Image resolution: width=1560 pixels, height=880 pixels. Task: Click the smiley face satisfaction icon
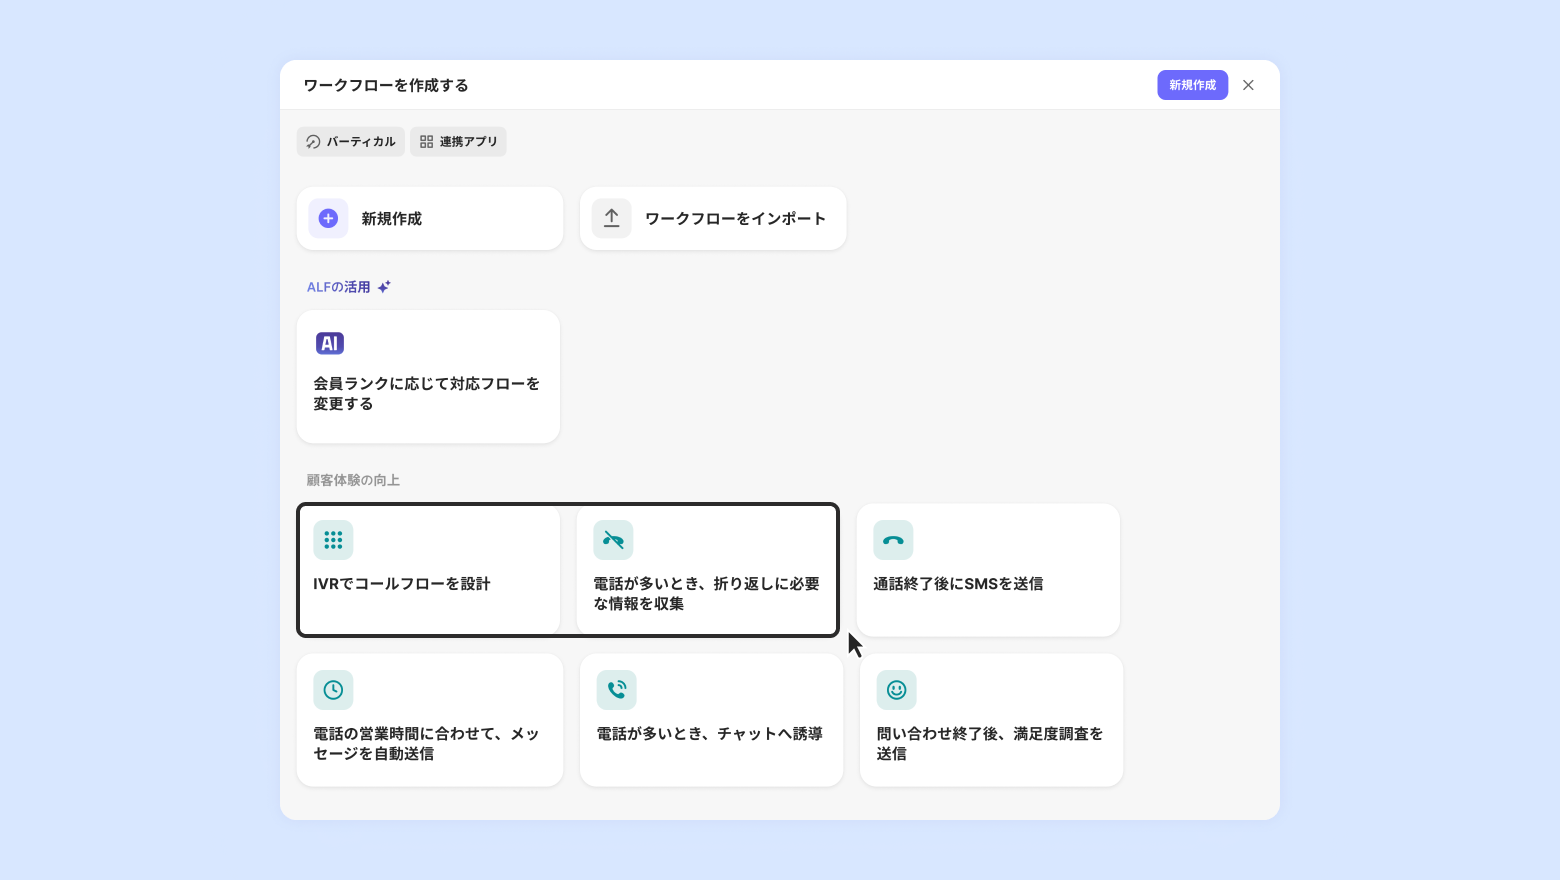pos(896,690)
